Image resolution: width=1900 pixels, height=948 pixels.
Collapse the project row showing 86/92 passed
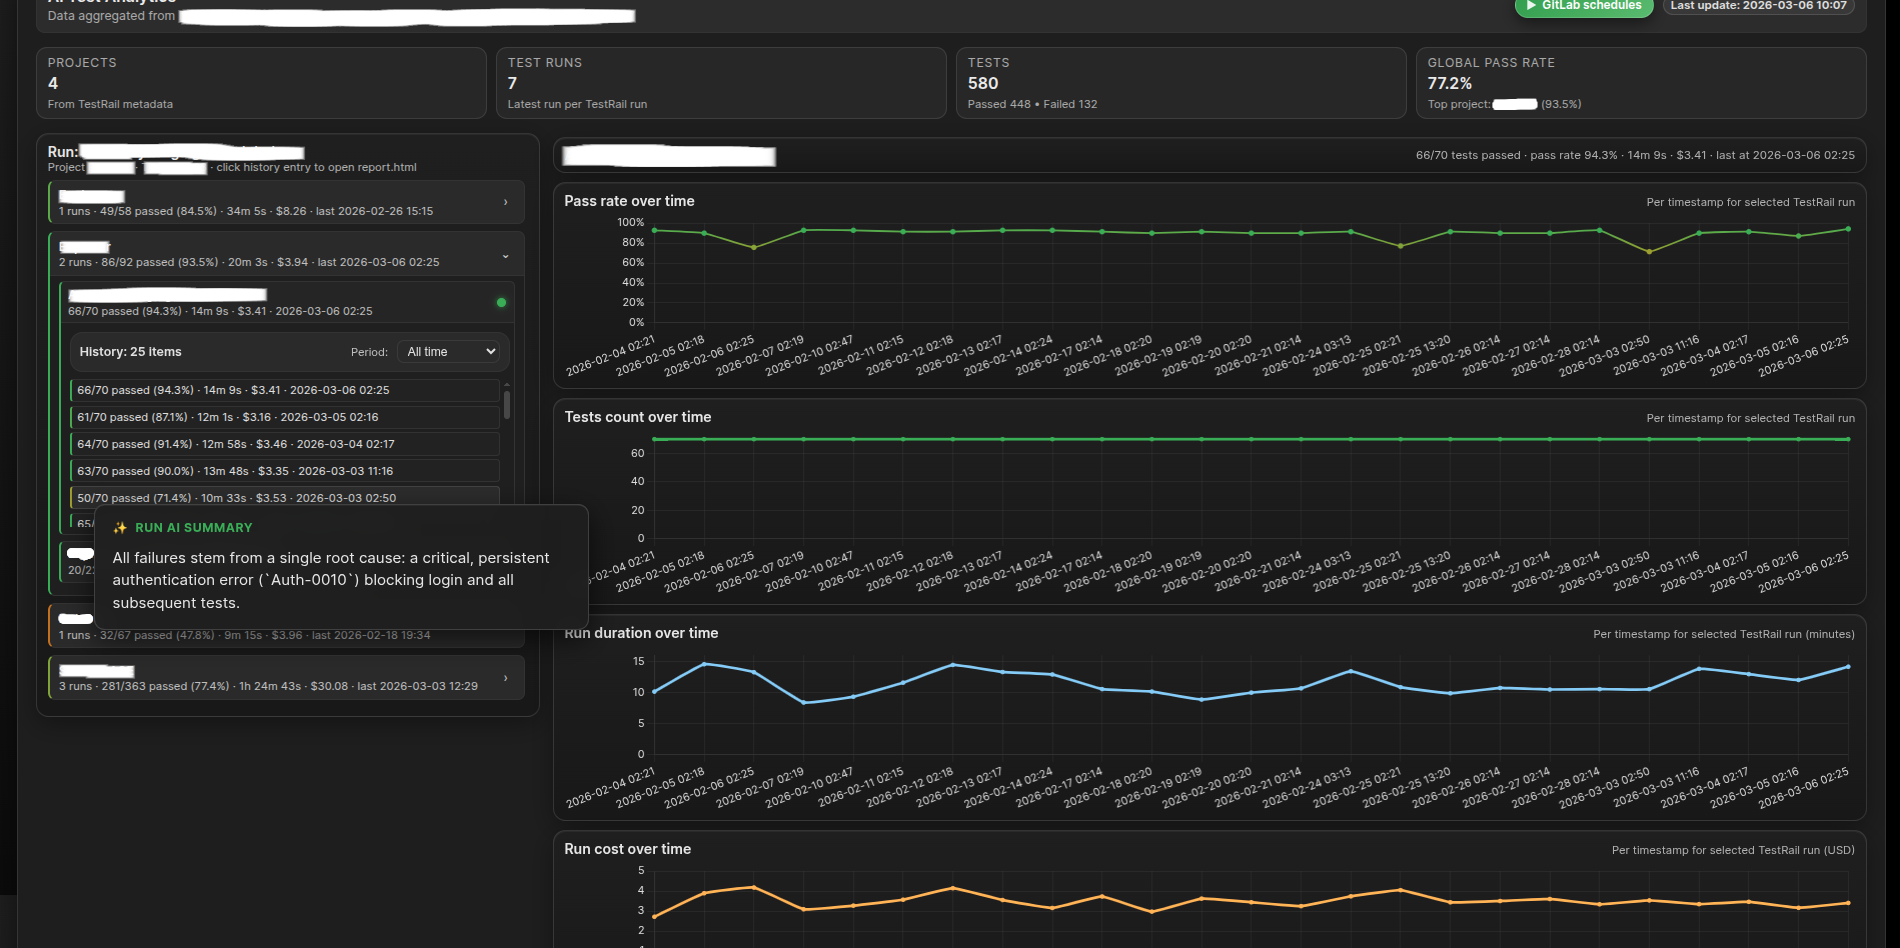tap(505, 256)
